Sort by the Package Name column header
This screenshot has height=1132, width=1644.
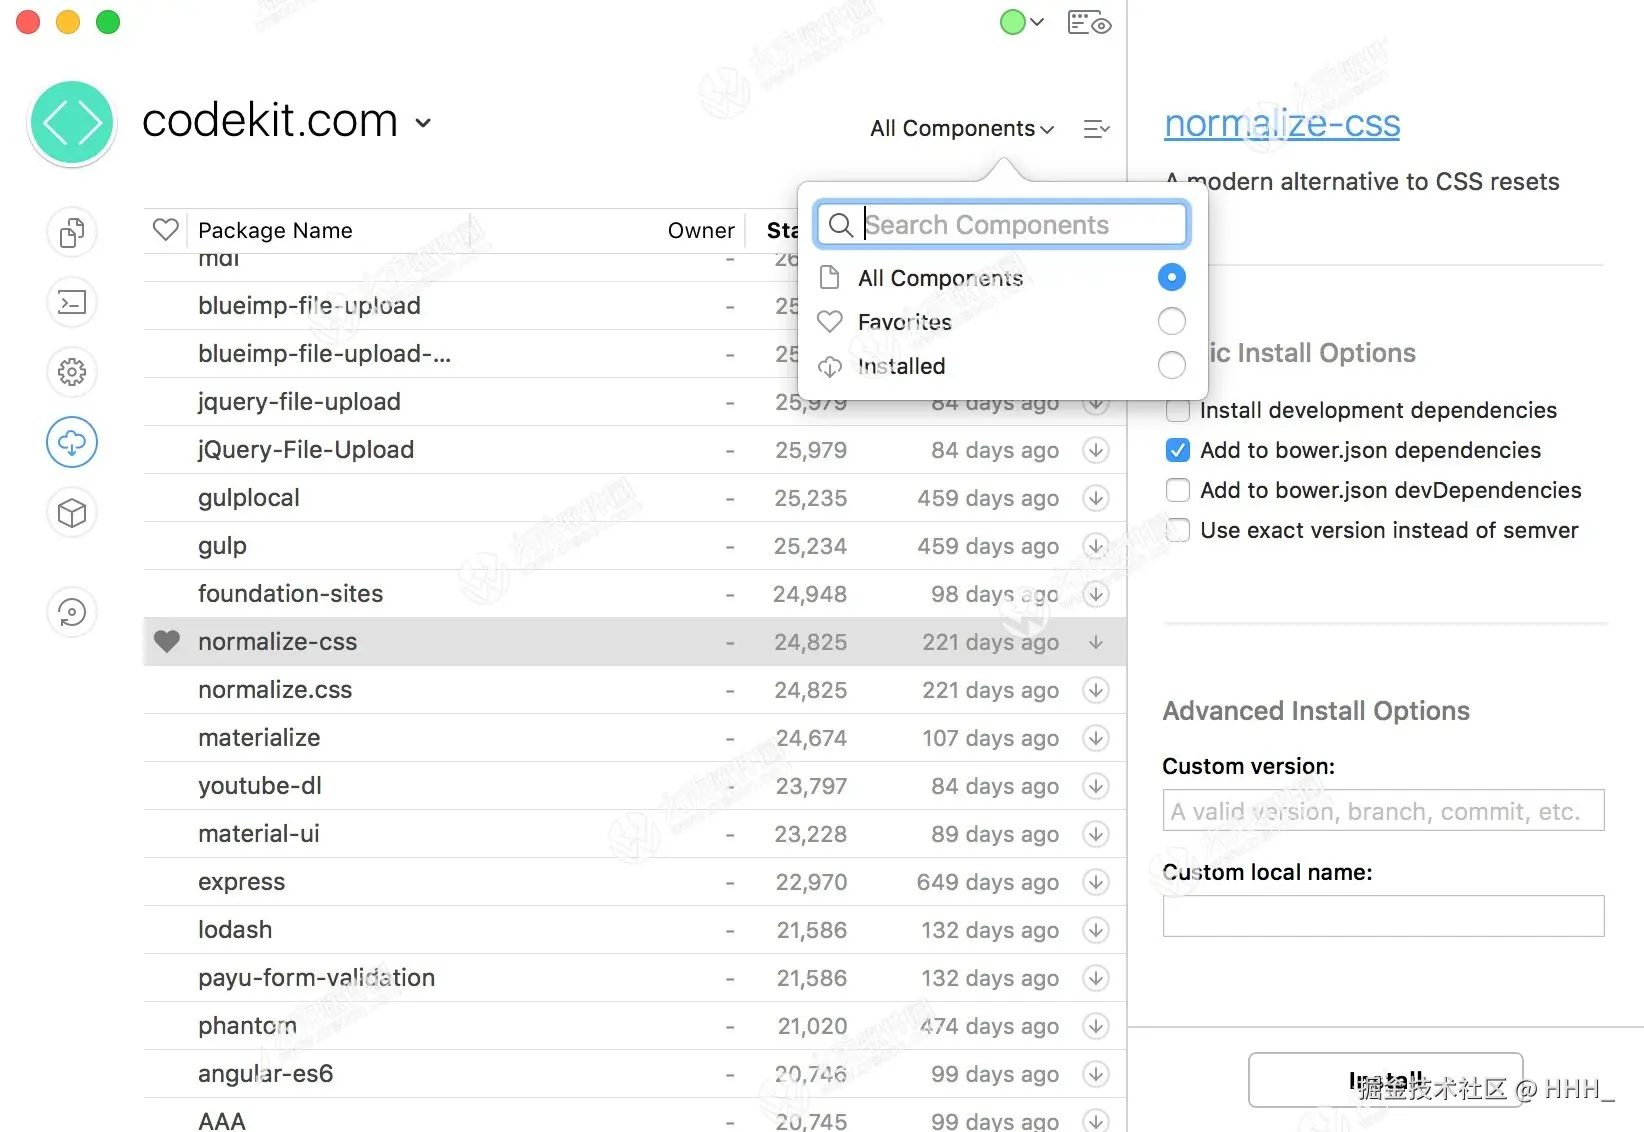coord(275,231)
